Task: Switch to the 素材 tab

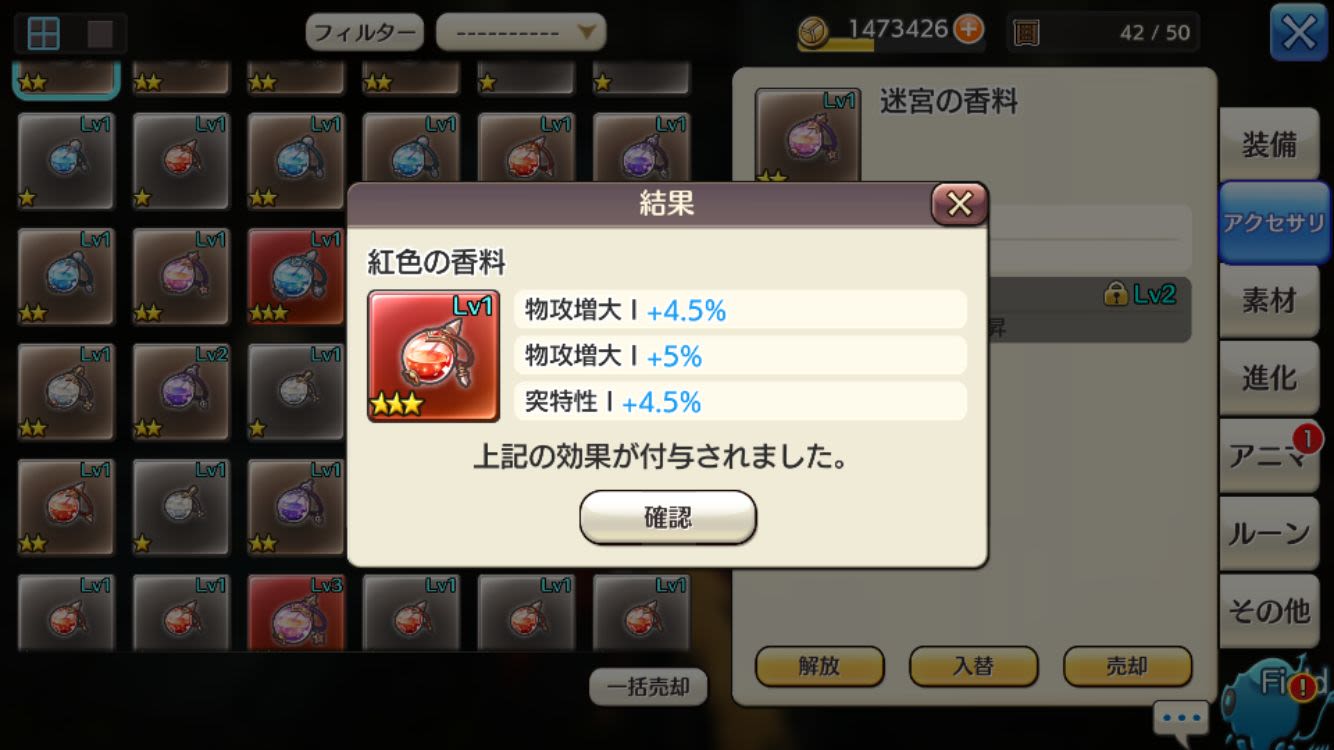Action: click(1269, 300)
